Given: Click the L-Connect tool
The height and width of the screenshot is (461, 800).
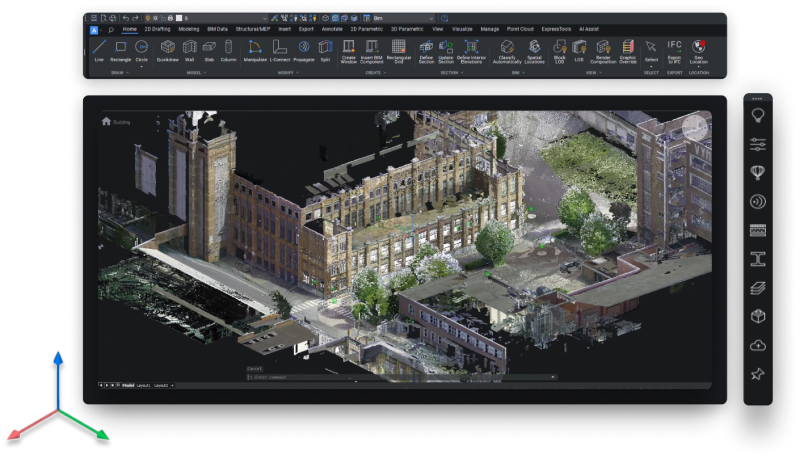Looking at the screenshot, I should (x=280, y=49).
